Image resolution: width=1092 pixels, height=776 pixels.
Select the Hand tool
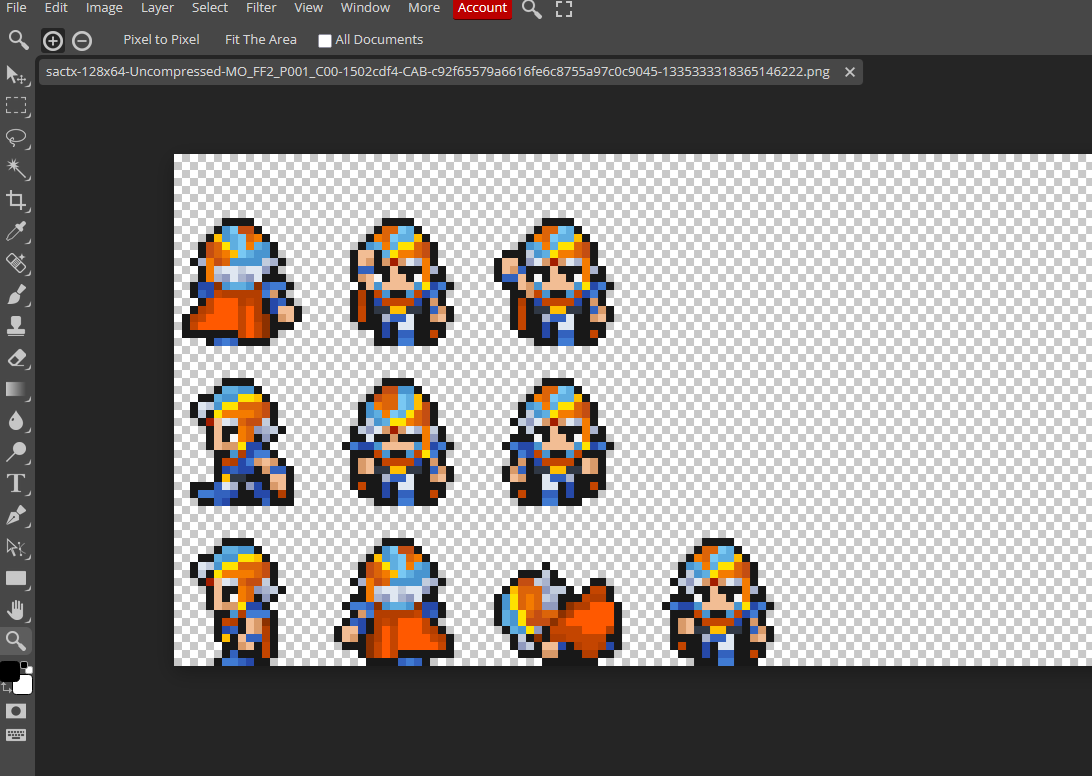coord(16,610)
